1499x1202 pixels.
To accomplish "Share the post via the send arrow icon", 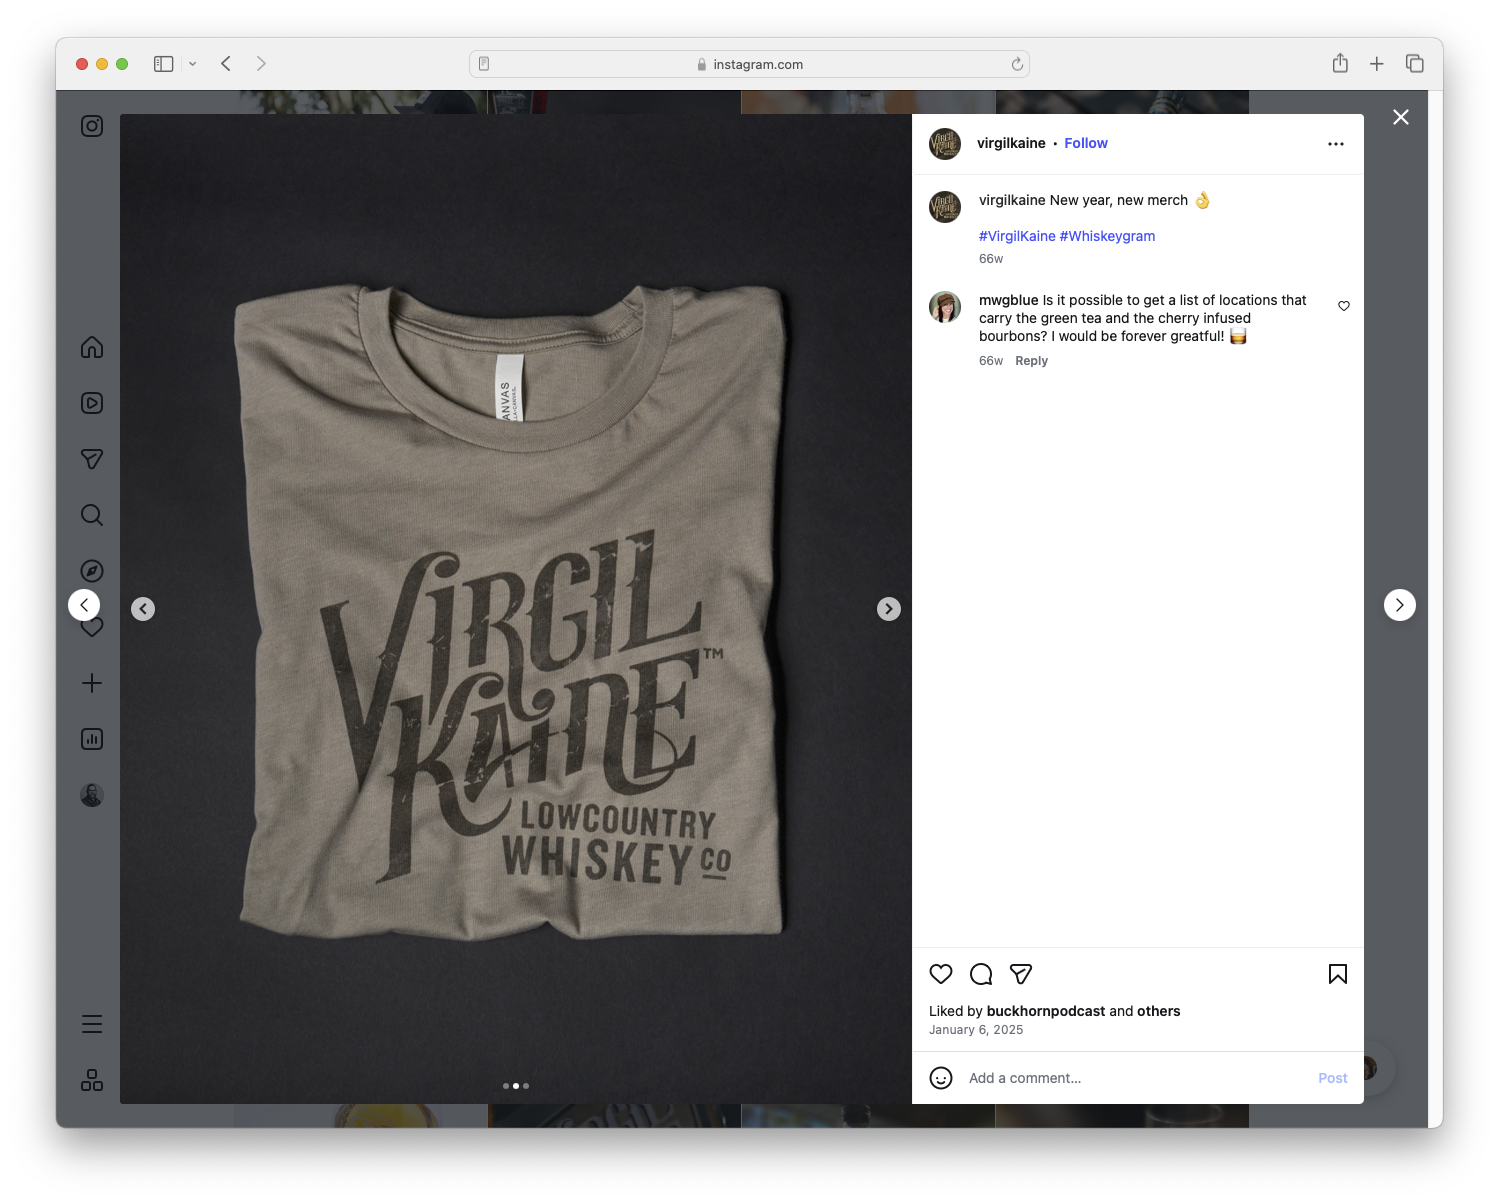I will pos(1021,974).
